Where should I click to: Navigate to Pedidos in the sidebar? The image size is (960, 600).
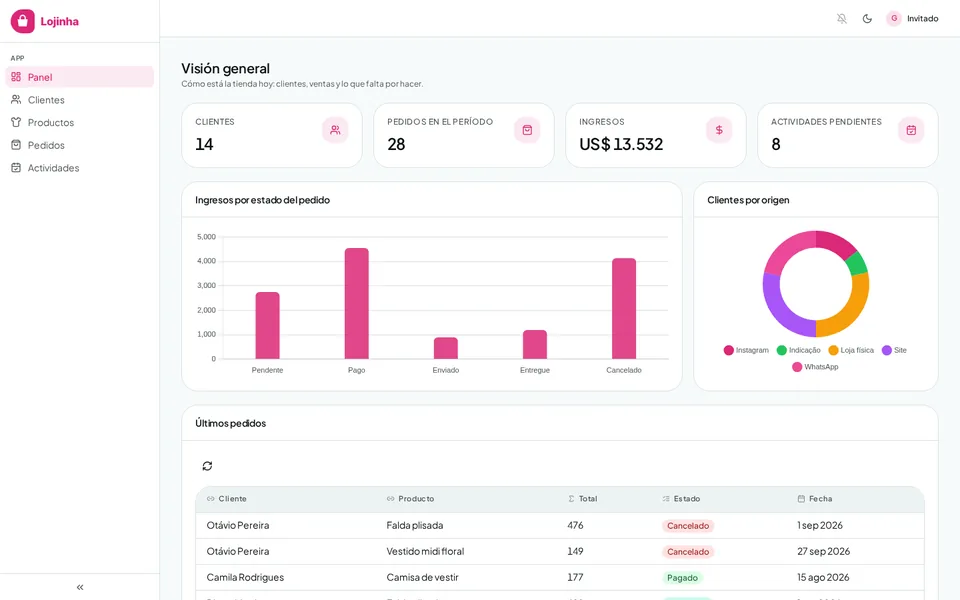click(80, 145)
